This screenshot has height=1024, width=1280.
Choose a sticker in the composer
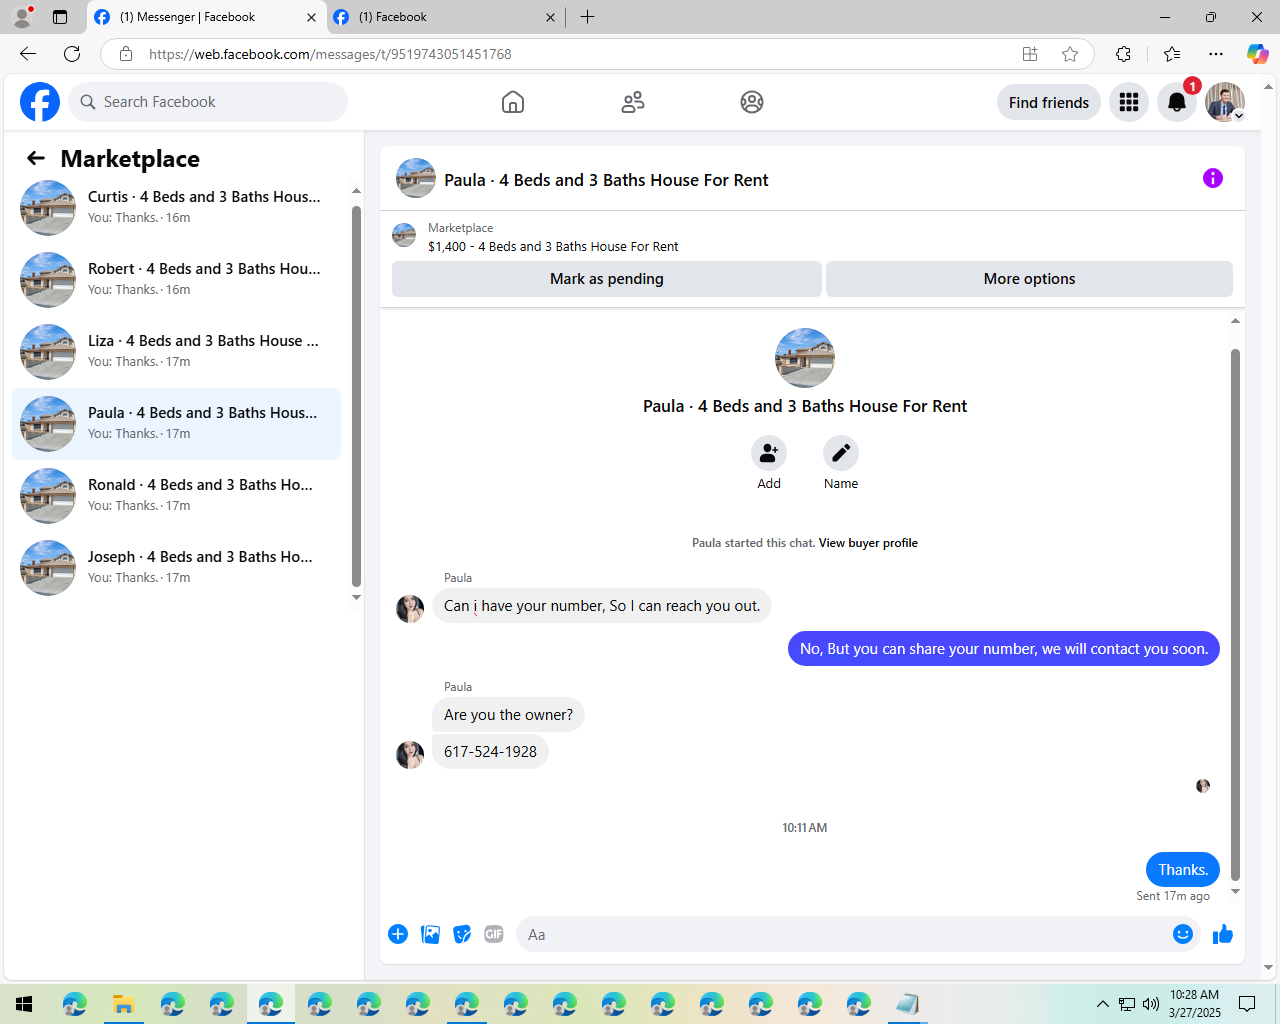[x=462, y=934]
